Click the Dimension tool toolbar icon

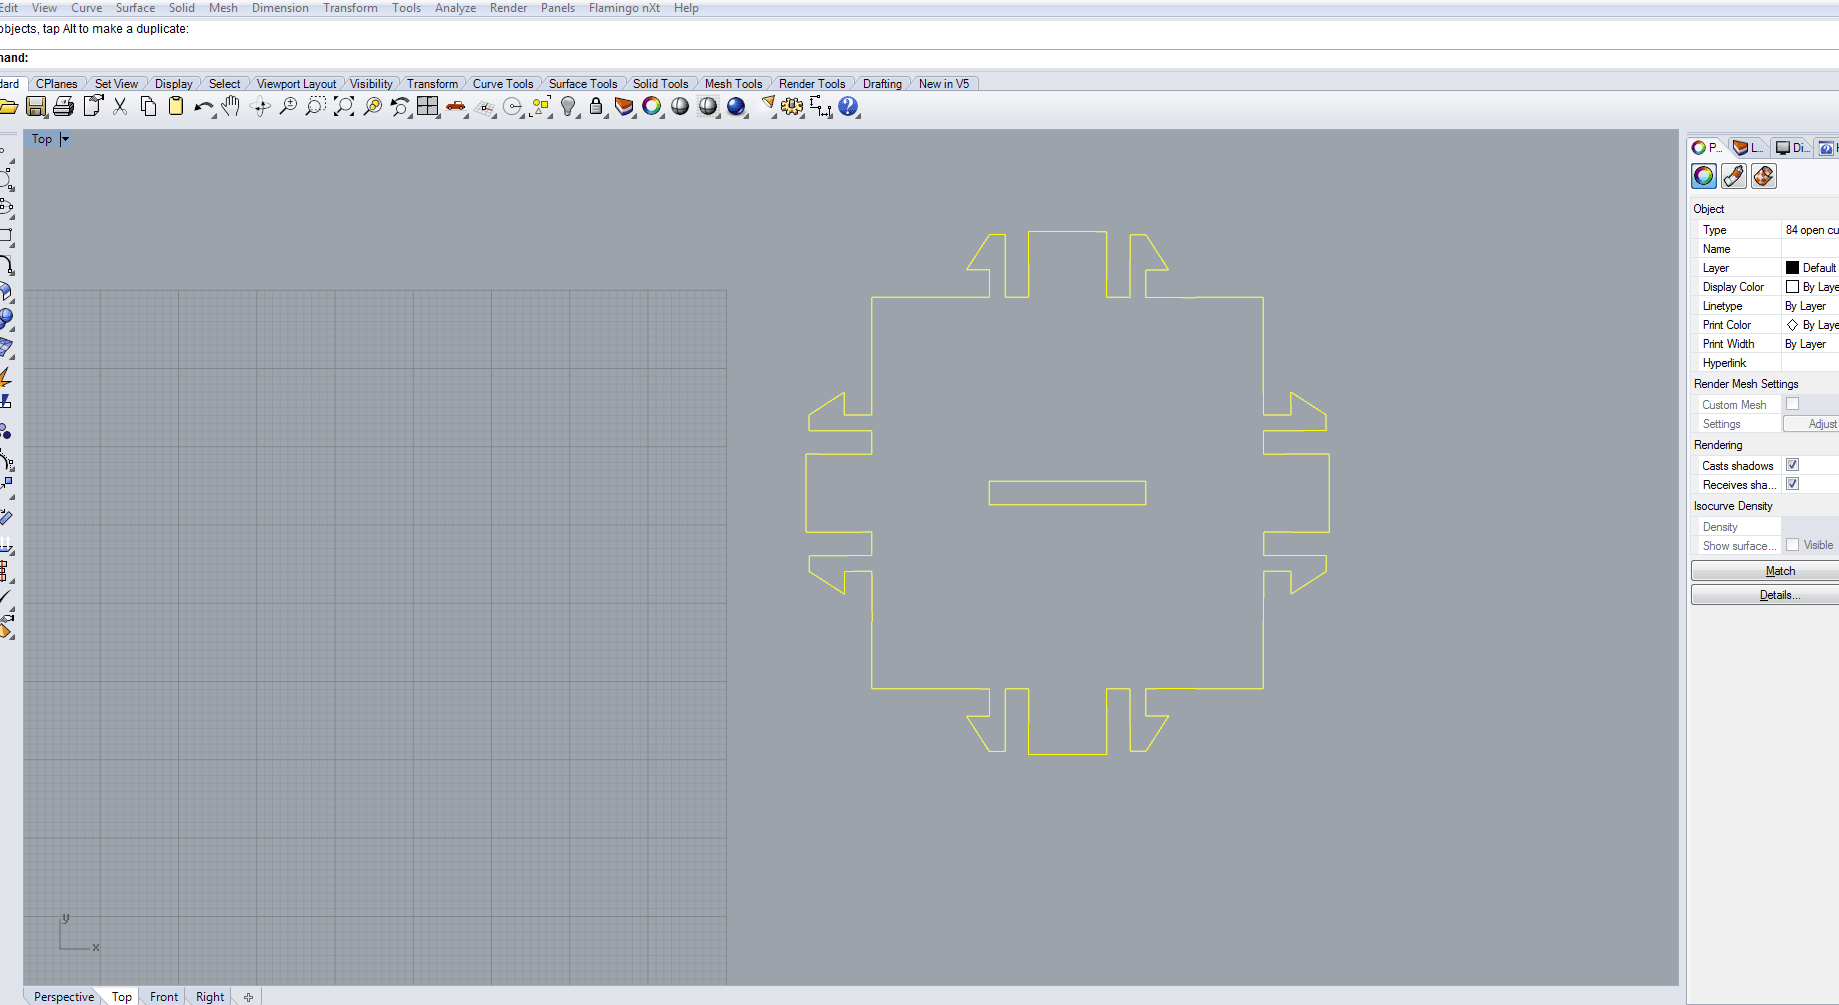[x=820, y=106]
